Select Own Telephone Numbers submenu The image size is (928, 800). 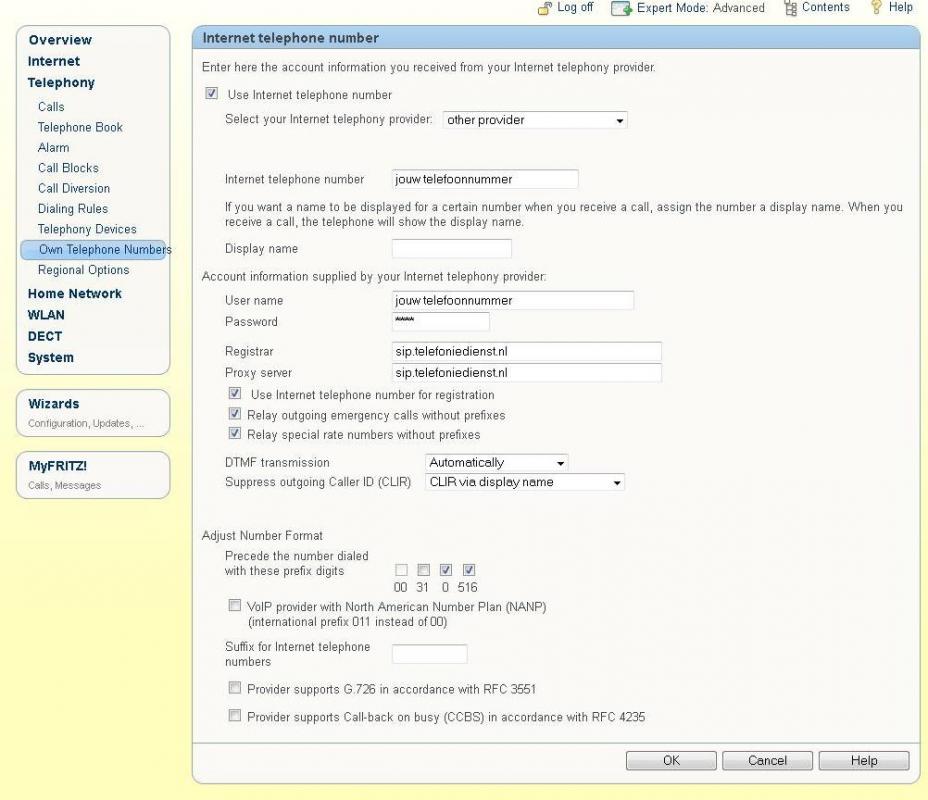tap(95, 250)
